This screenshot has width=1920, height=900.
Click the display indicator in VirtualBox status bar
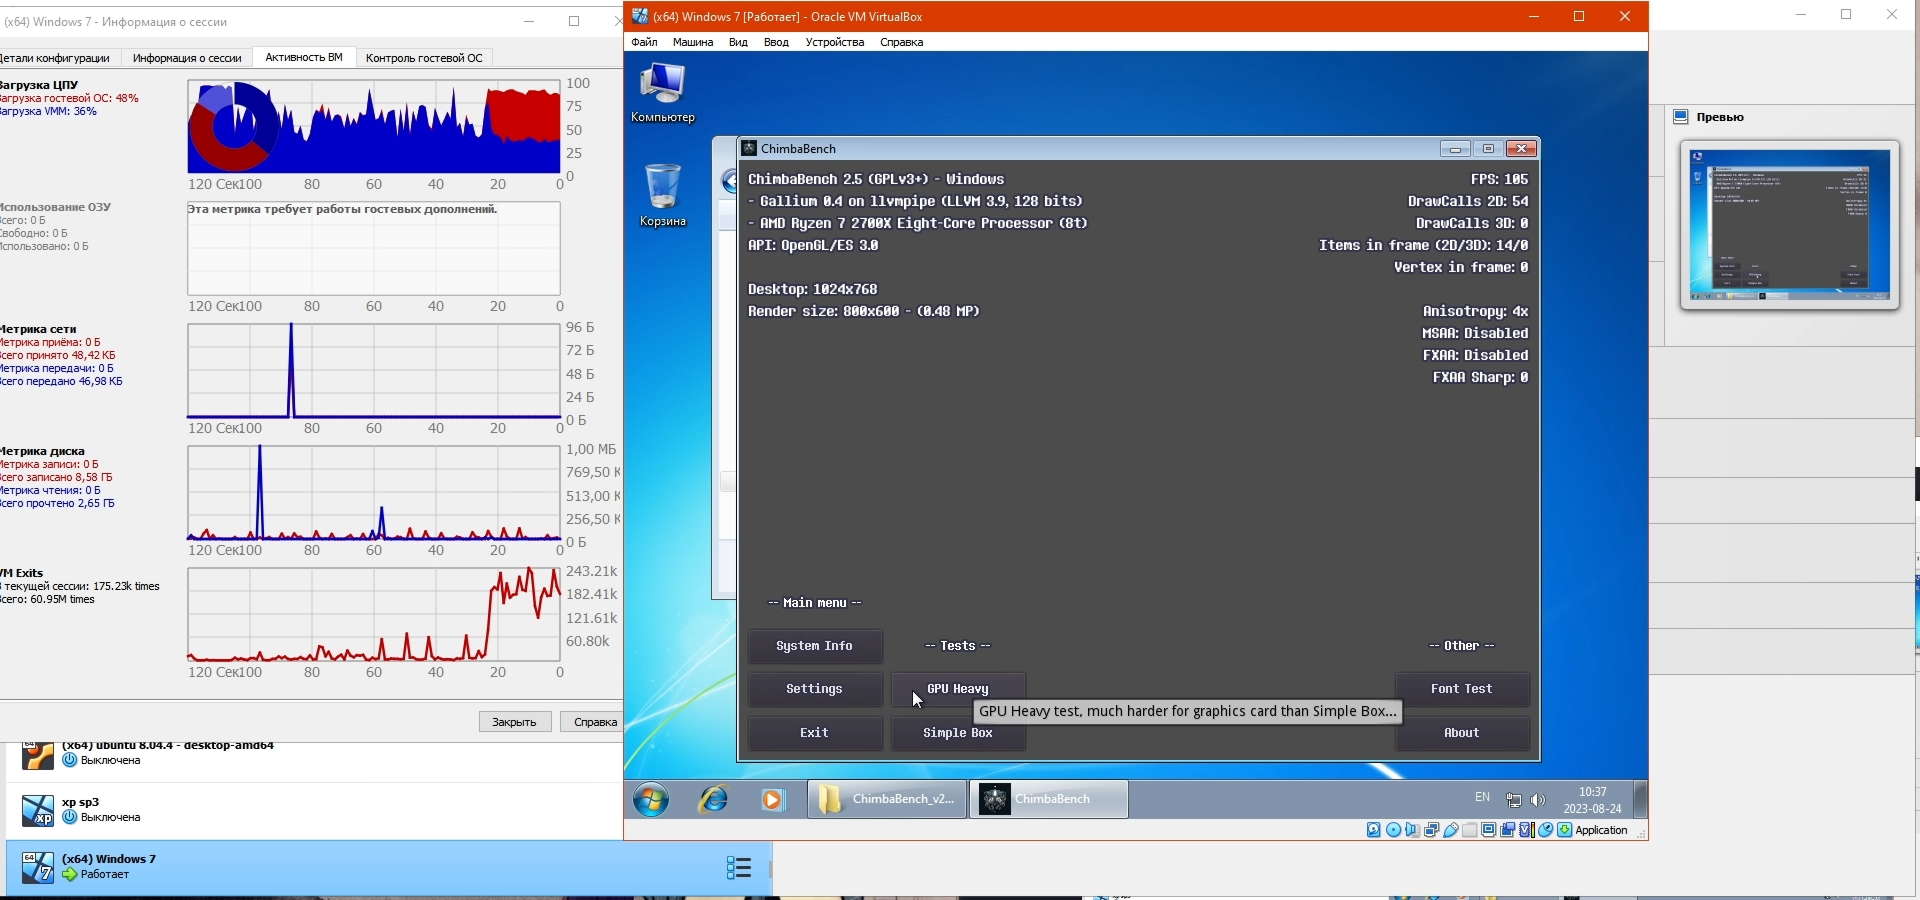[x=1488, y=830]
